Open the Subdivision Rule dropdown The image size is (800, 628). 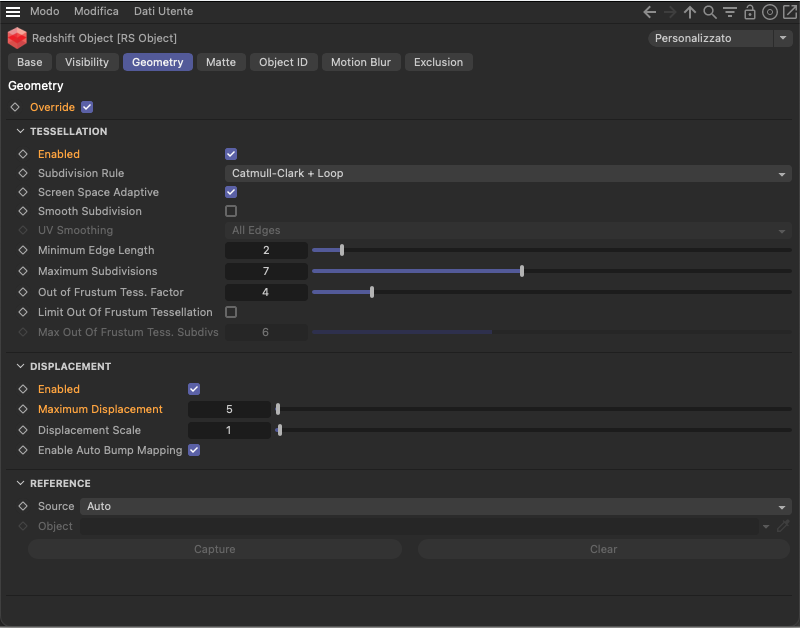point(508,173)
